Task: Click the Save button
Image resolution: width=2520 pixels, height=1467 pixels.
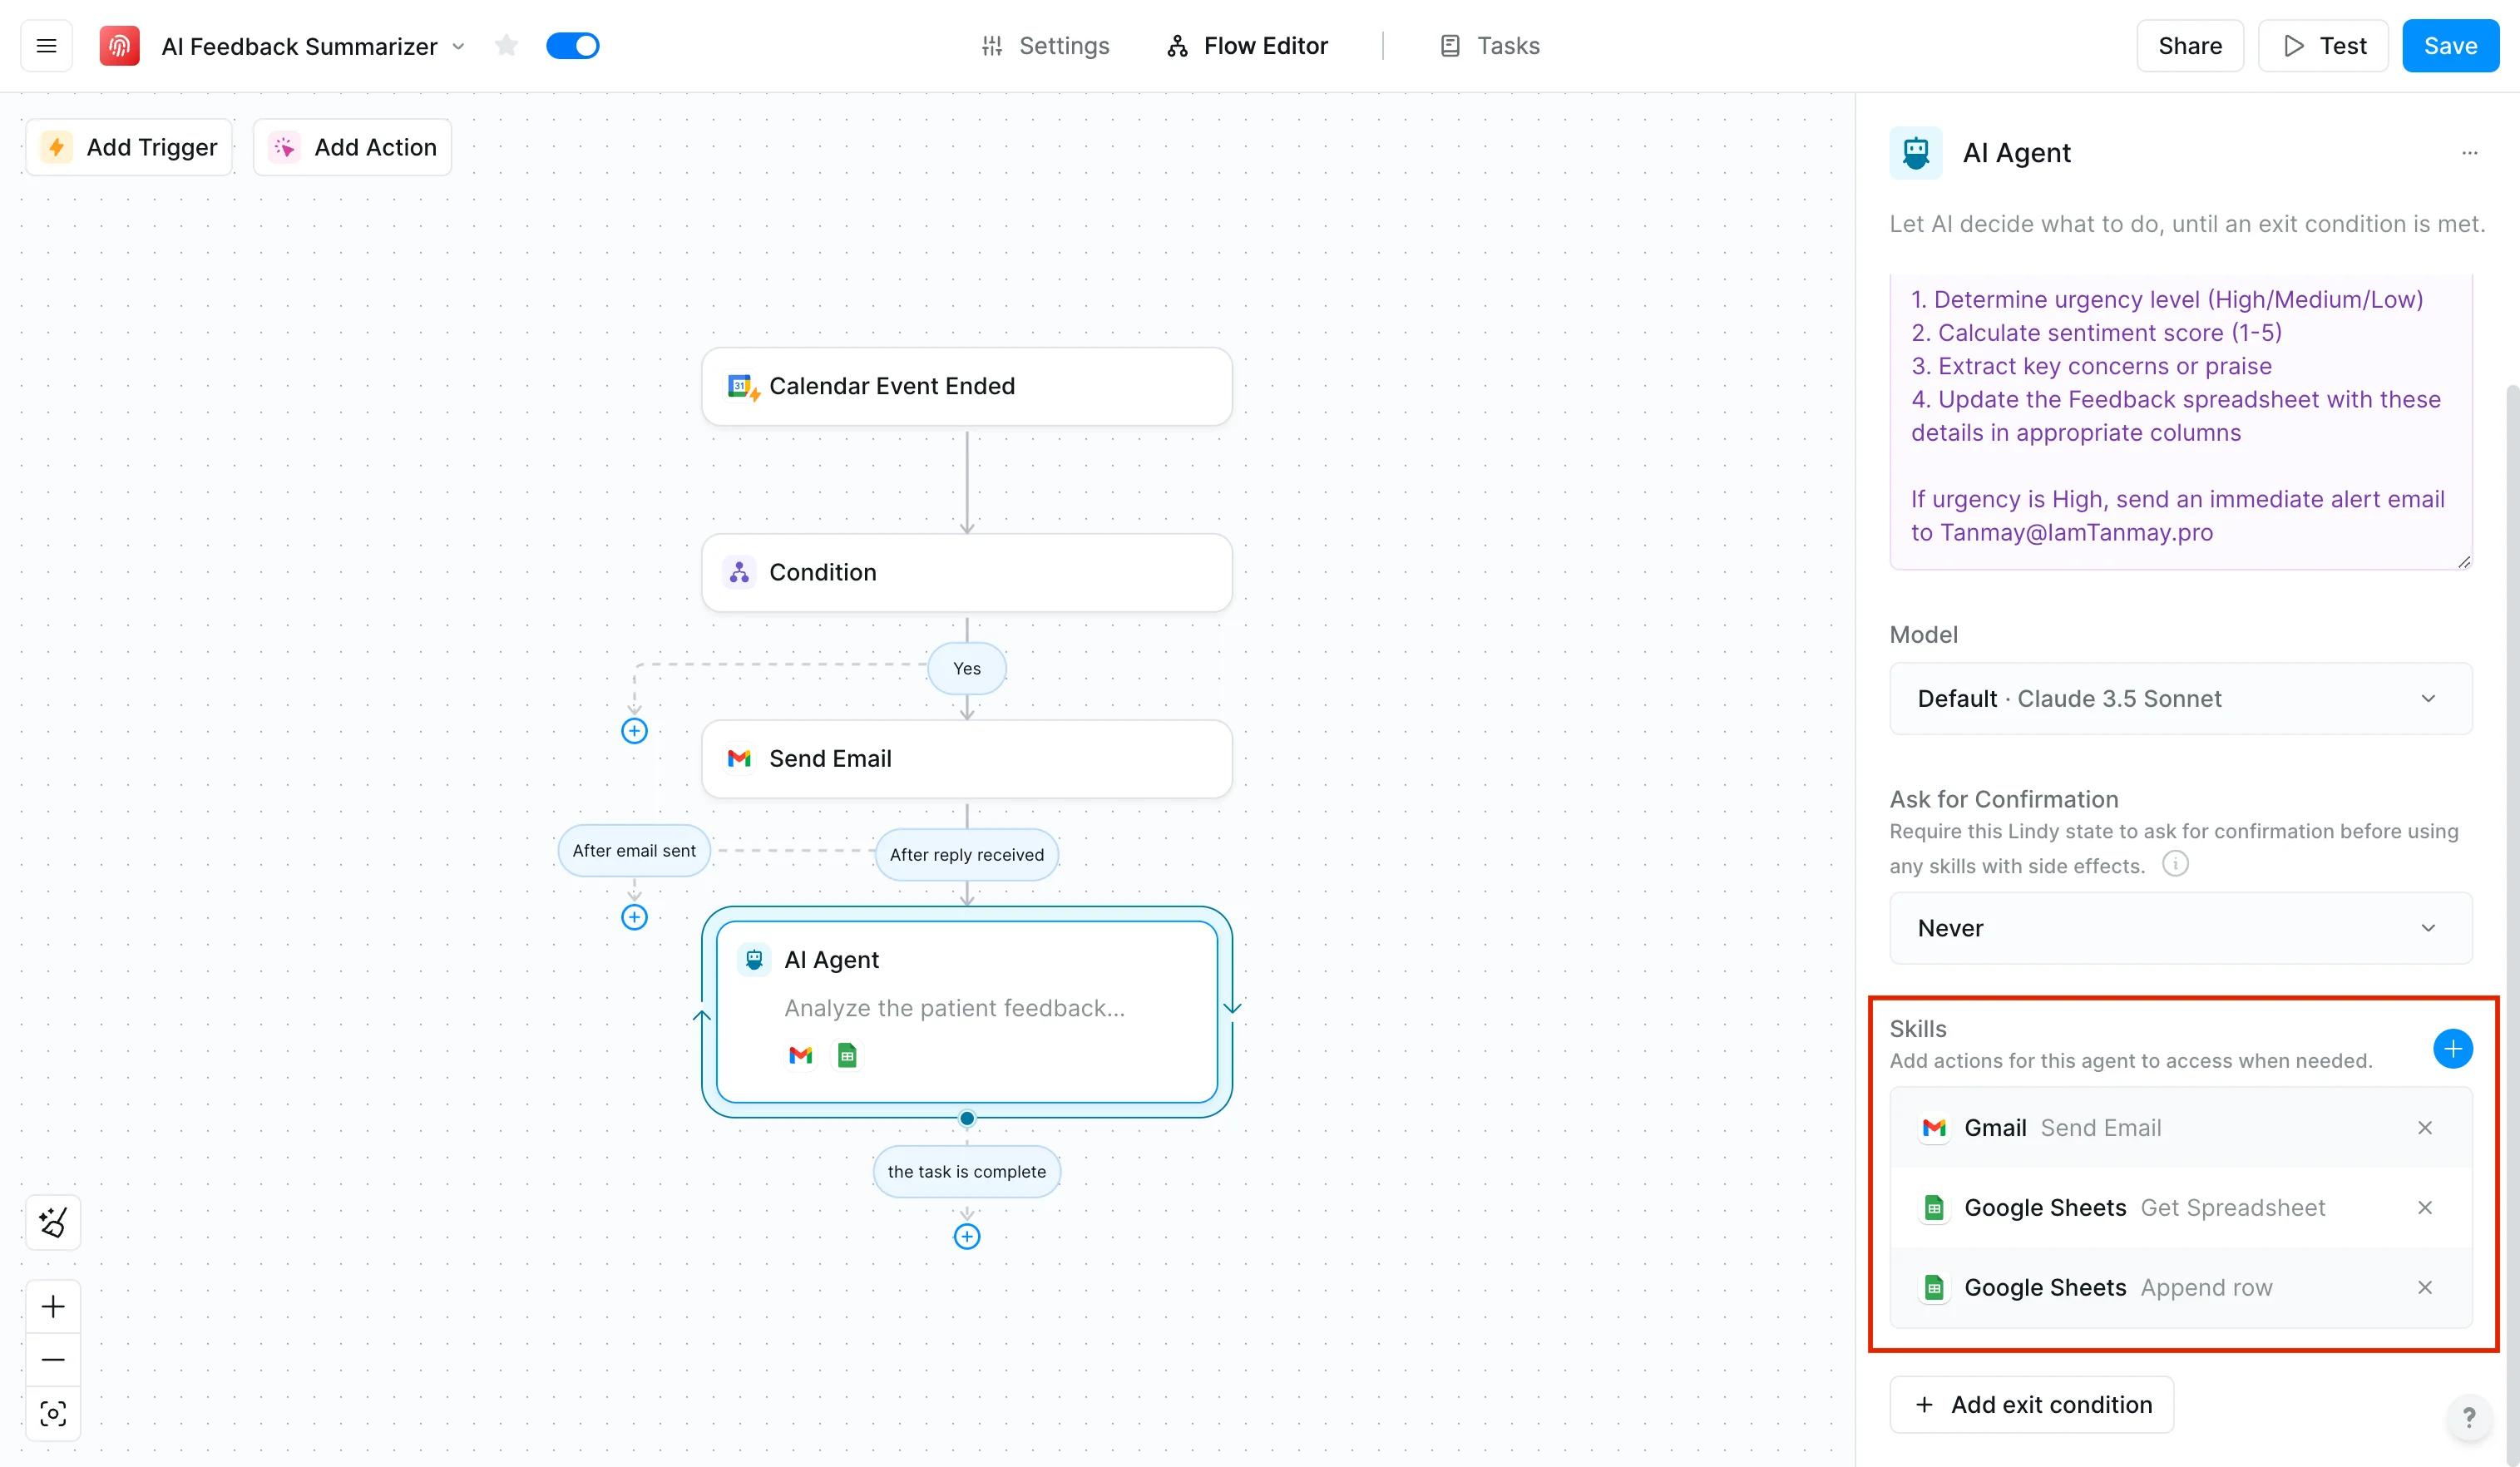Action: click(2449, 46)
